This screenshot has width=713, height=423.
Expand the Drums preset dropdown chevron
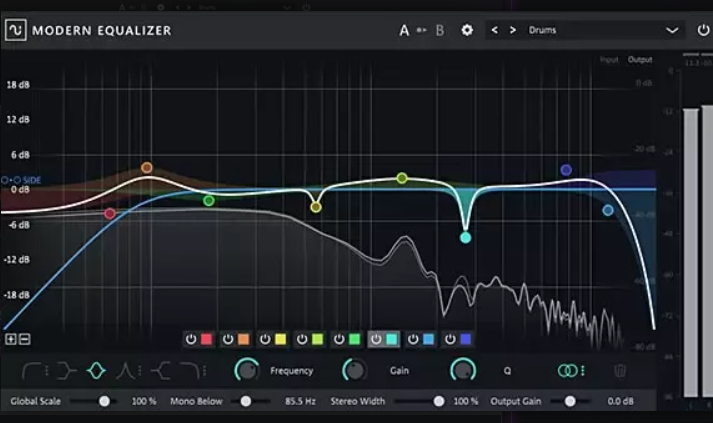[672, 30]
